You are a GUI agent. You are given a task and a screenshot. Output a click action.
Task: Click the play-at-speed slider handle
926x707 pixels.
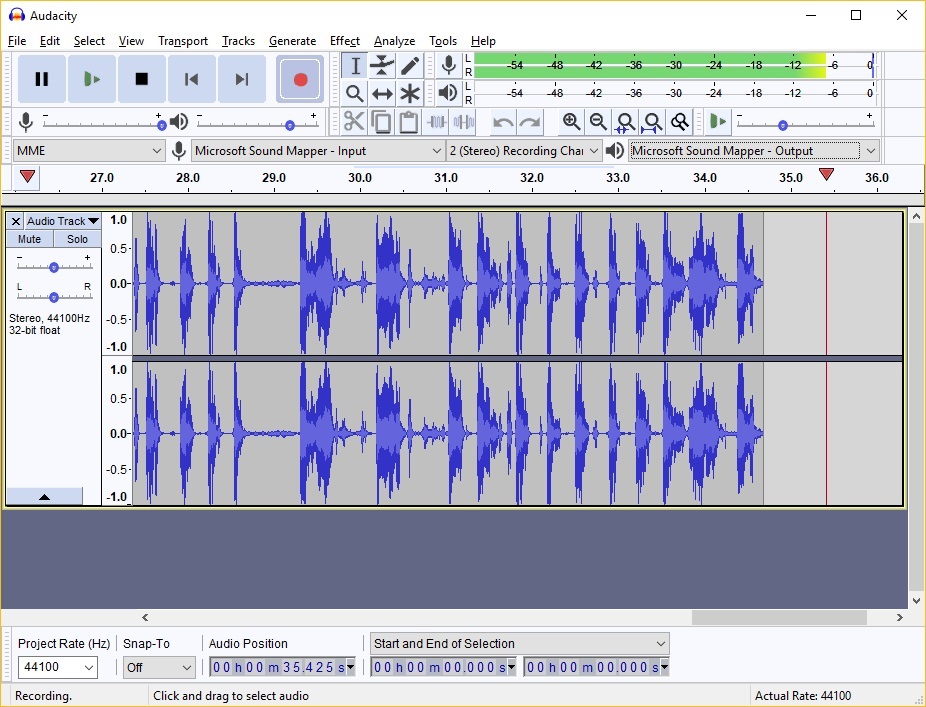tap(782, 125)
